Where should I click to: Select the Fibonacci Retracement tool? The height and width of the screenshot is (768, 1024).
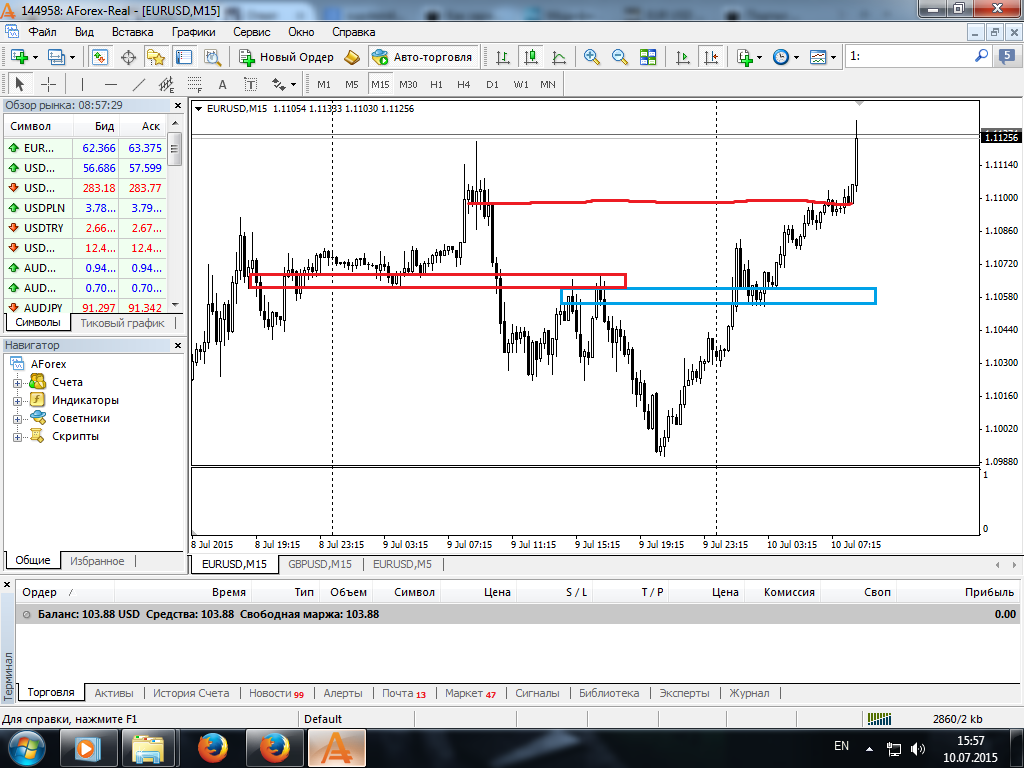click(195, 84)
